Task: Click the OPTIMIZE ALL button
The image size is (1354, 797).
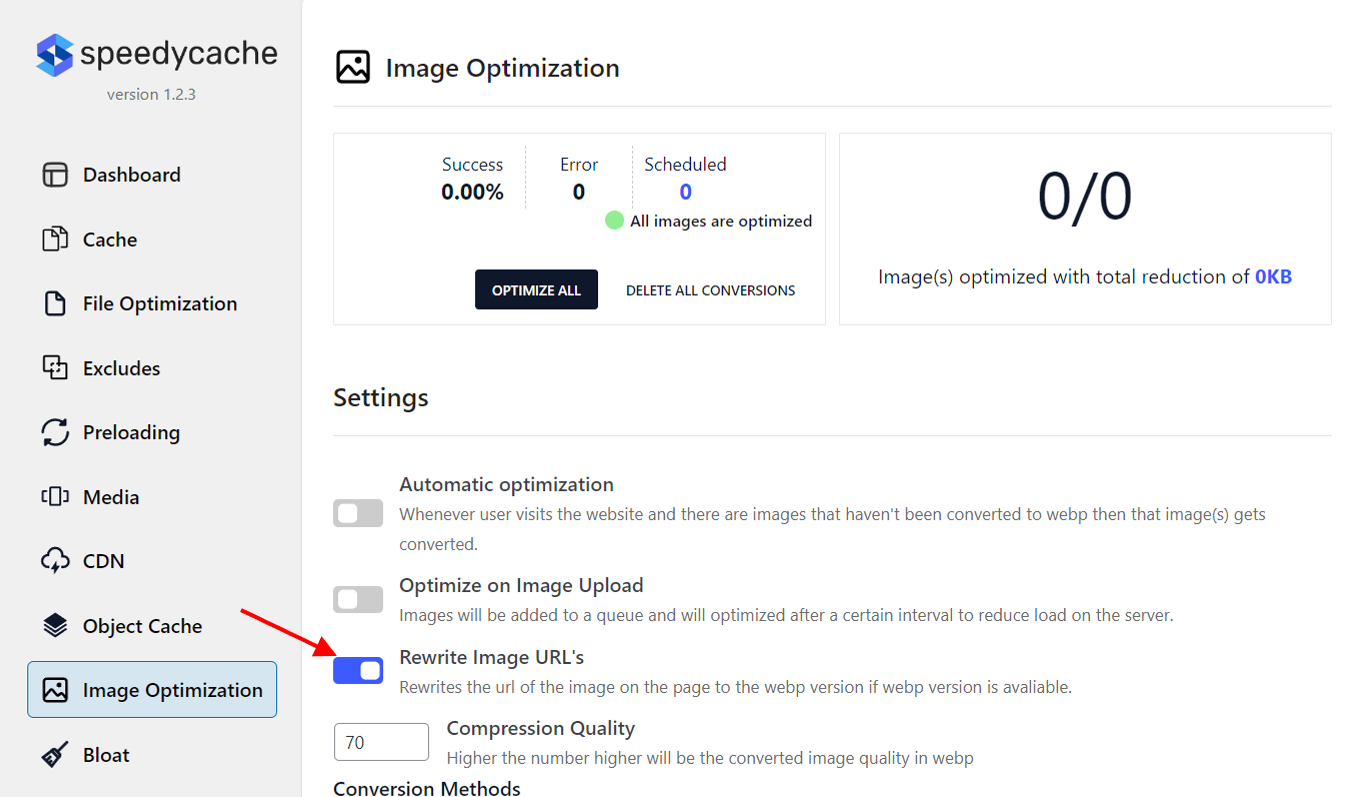Action: point(536,290)
